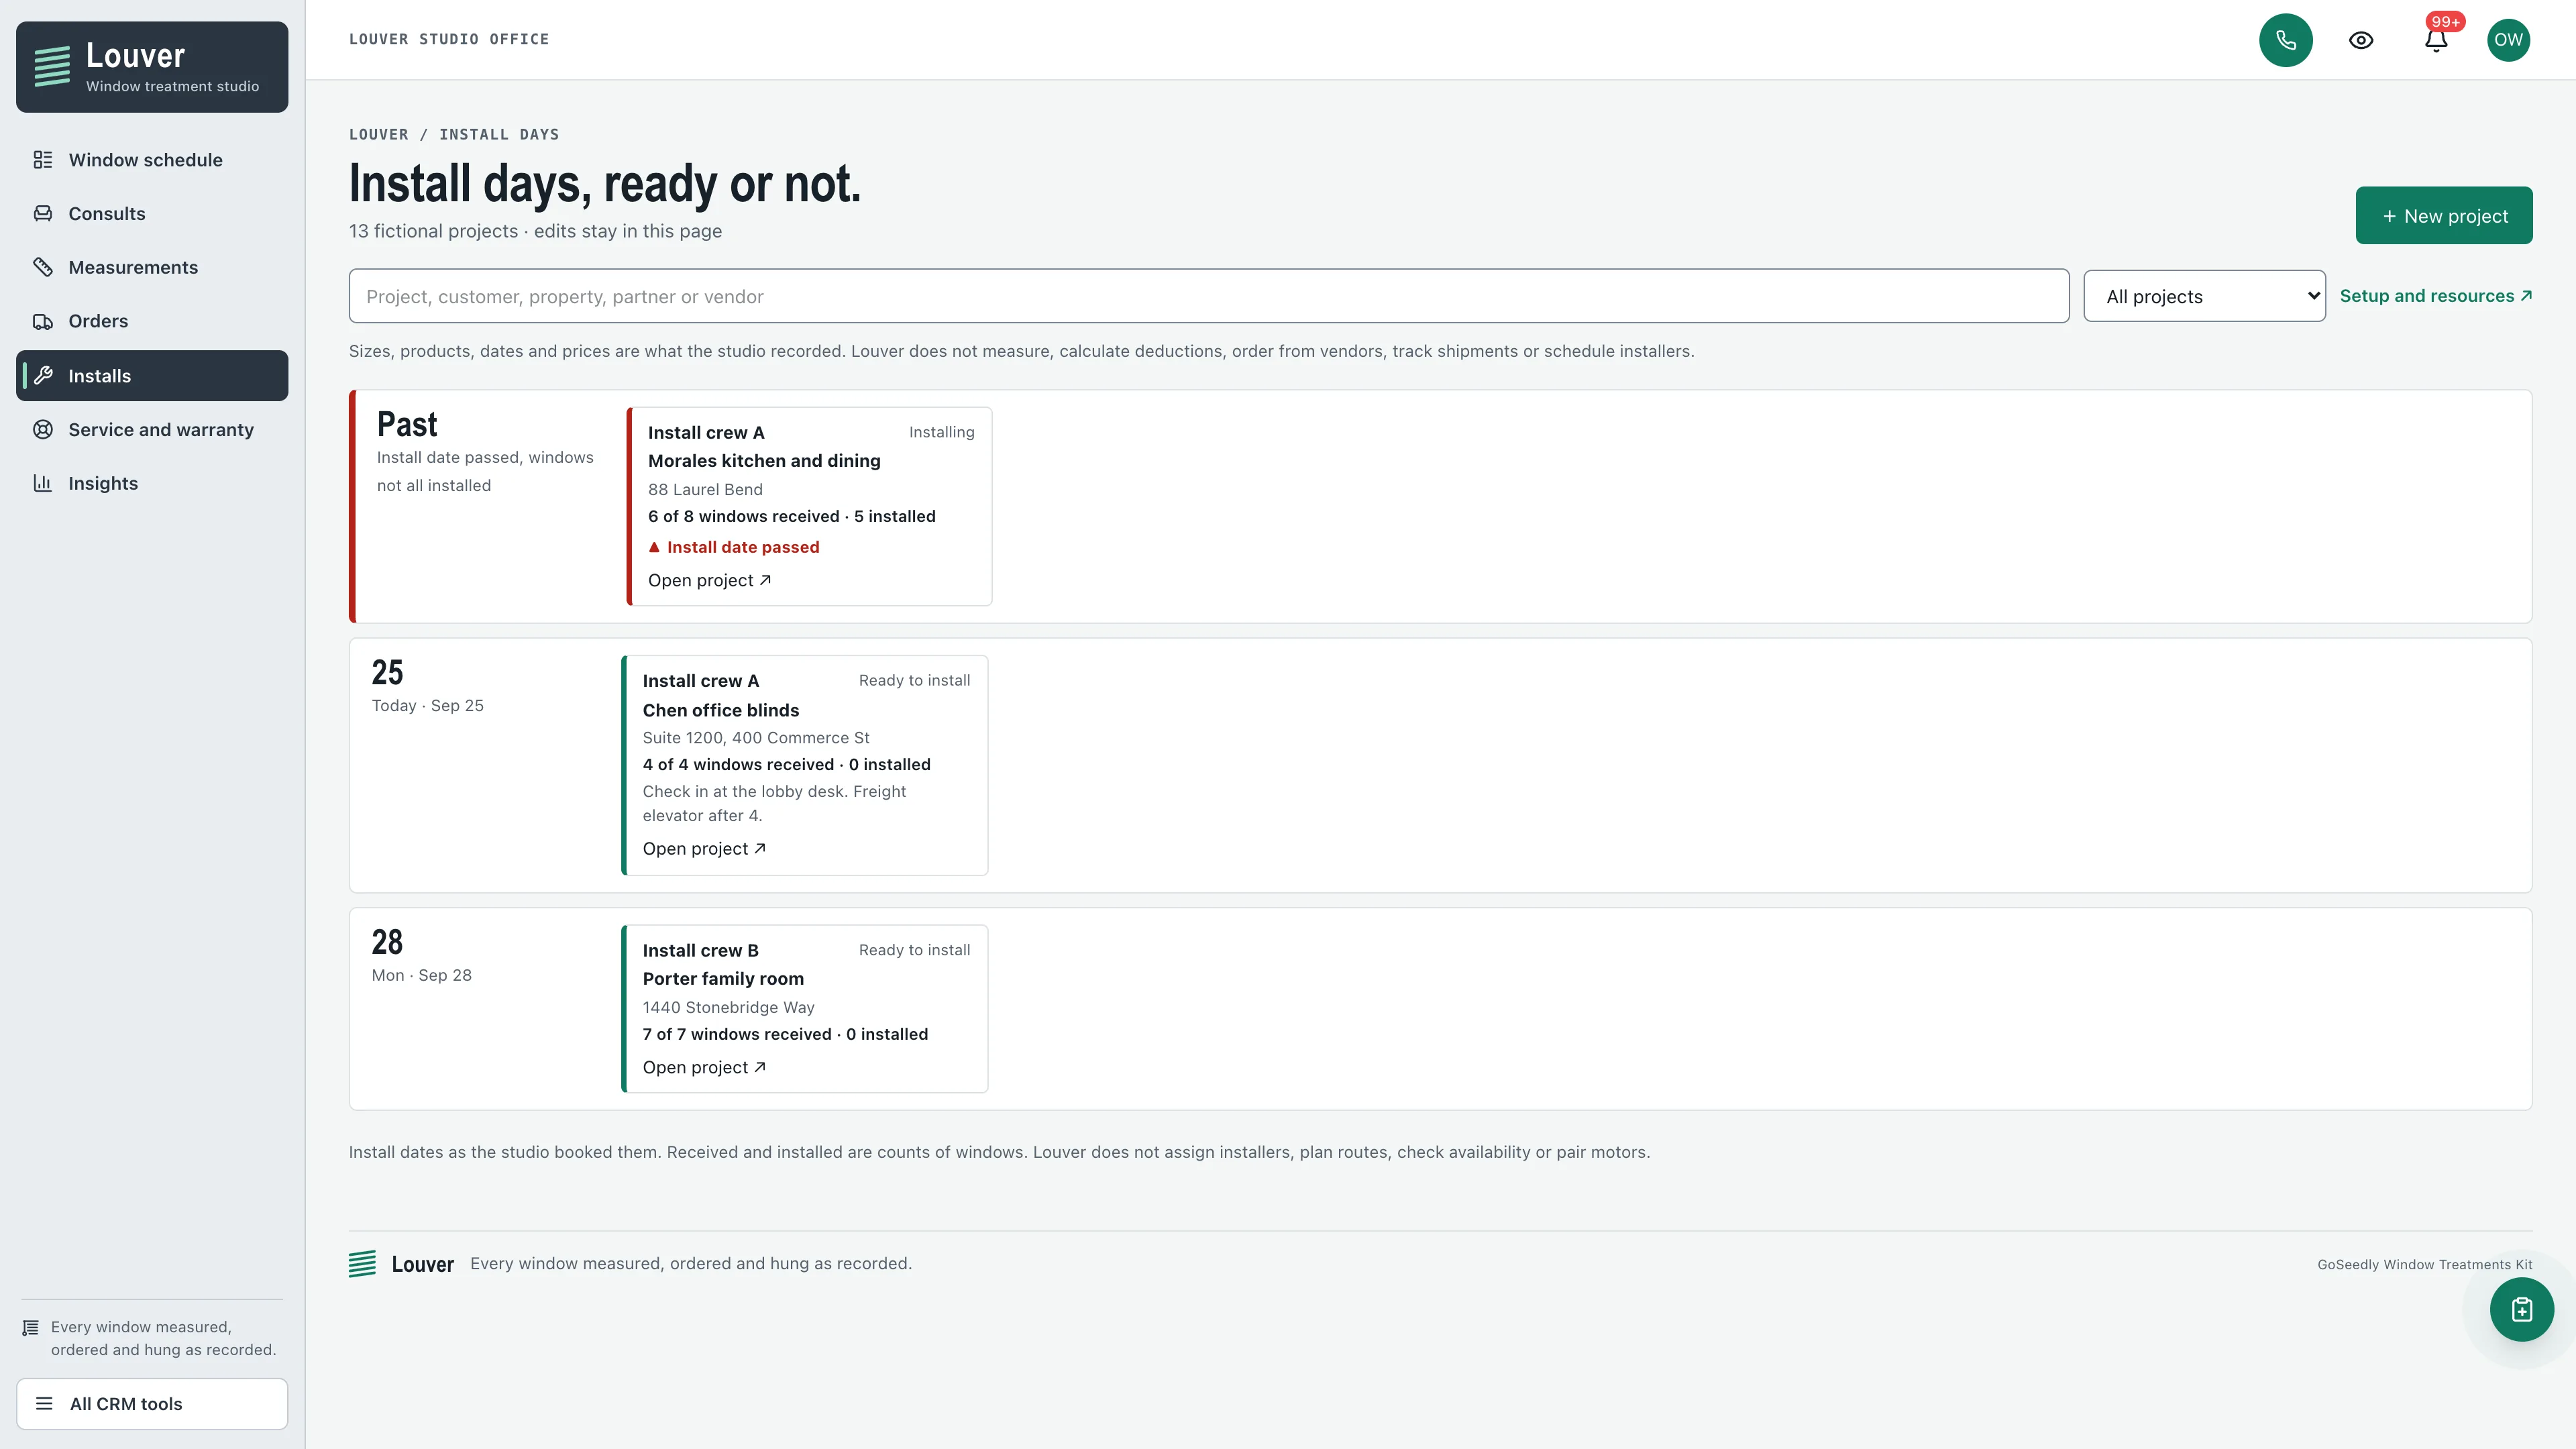Viewport: 2576px width, 1449px height.
Task: Click GoSeedly Window Treatments Kit footer text
Action: coord(2424,1264)
